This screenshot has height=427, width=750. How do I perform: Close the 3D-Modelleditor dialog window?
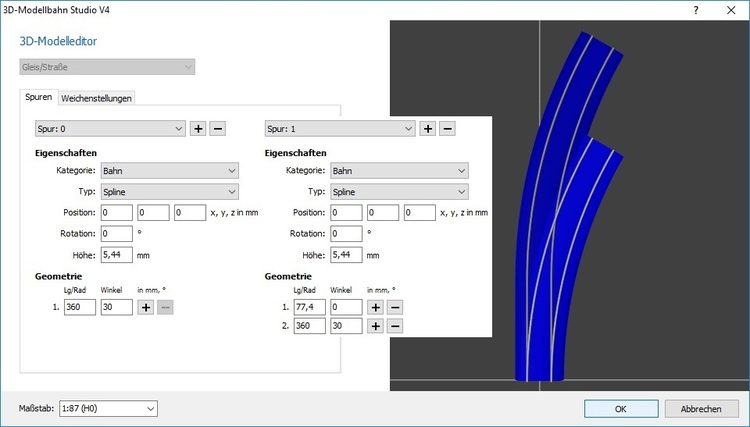tap(731, 10)
